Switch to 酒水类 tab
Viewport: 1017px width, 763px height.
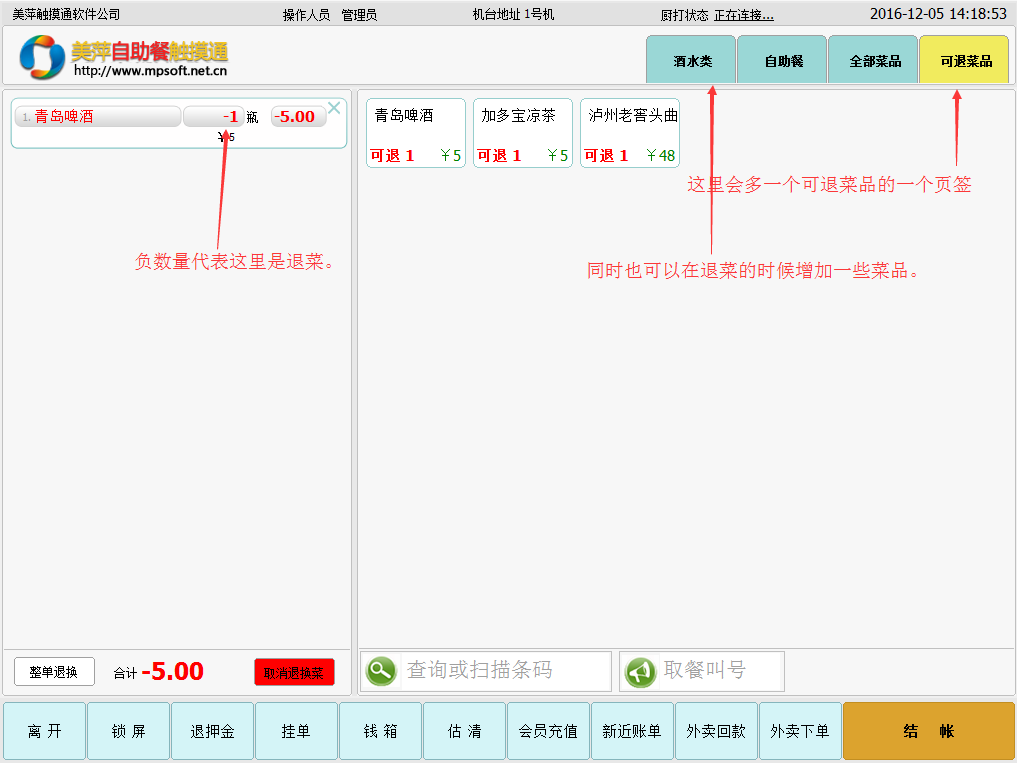[x=691, y=60]
